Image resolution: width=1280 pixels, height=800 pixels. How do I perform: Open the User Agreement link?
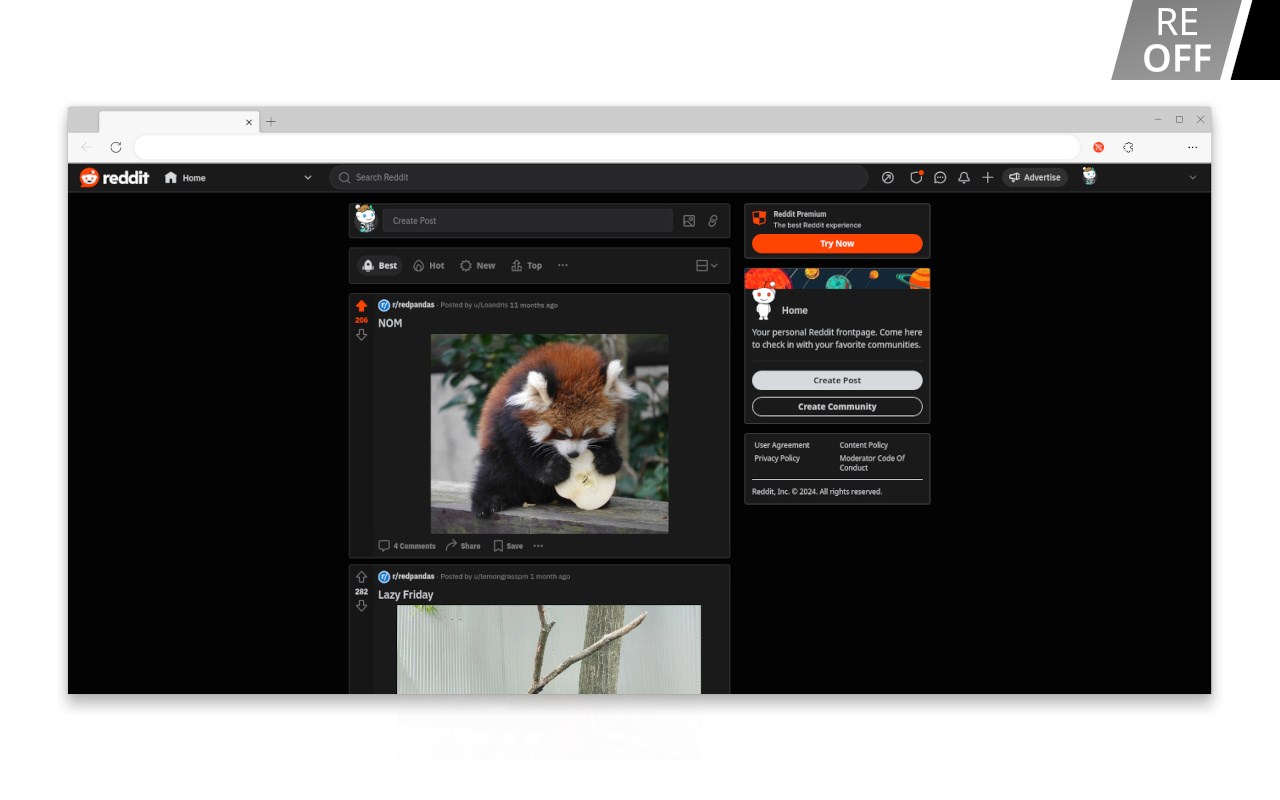point(782,445)
